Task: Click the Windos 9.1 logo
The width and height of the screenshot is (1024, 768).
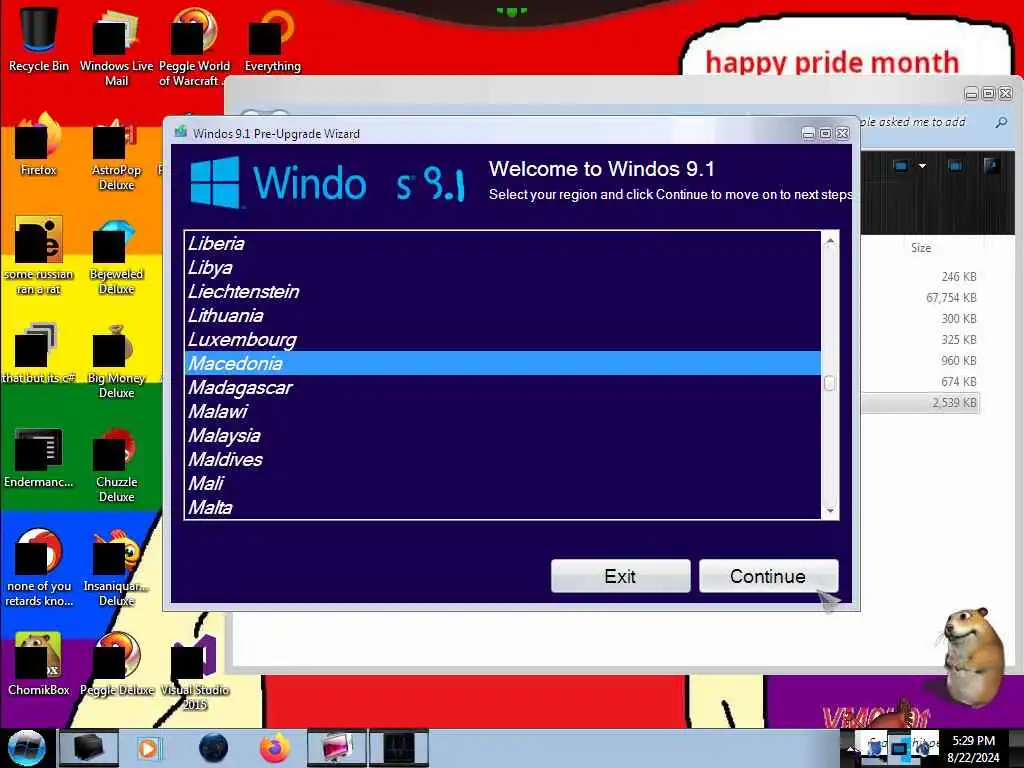Action: (x=327, y=182)
